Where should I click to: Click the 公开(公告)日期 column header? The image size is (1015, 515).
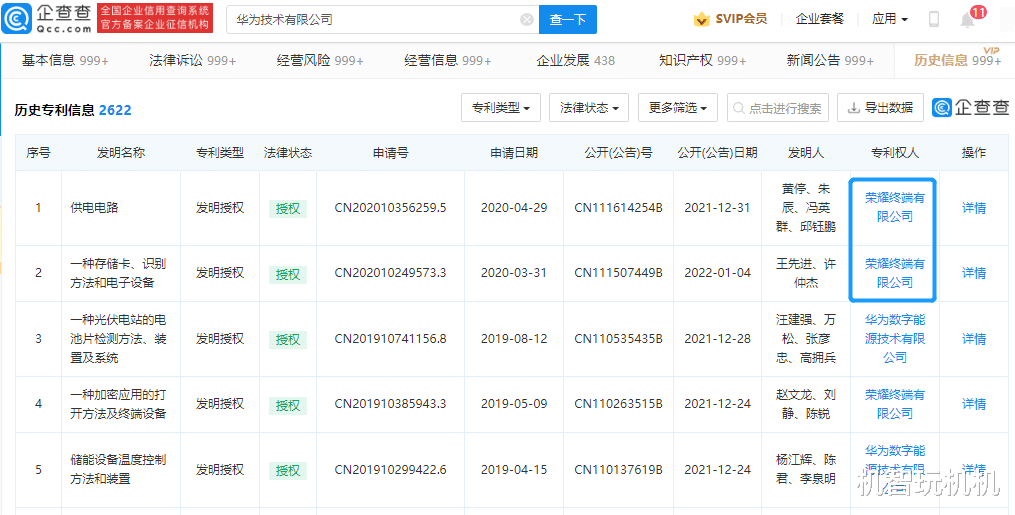pyautogui.click(x=717, y=153)
